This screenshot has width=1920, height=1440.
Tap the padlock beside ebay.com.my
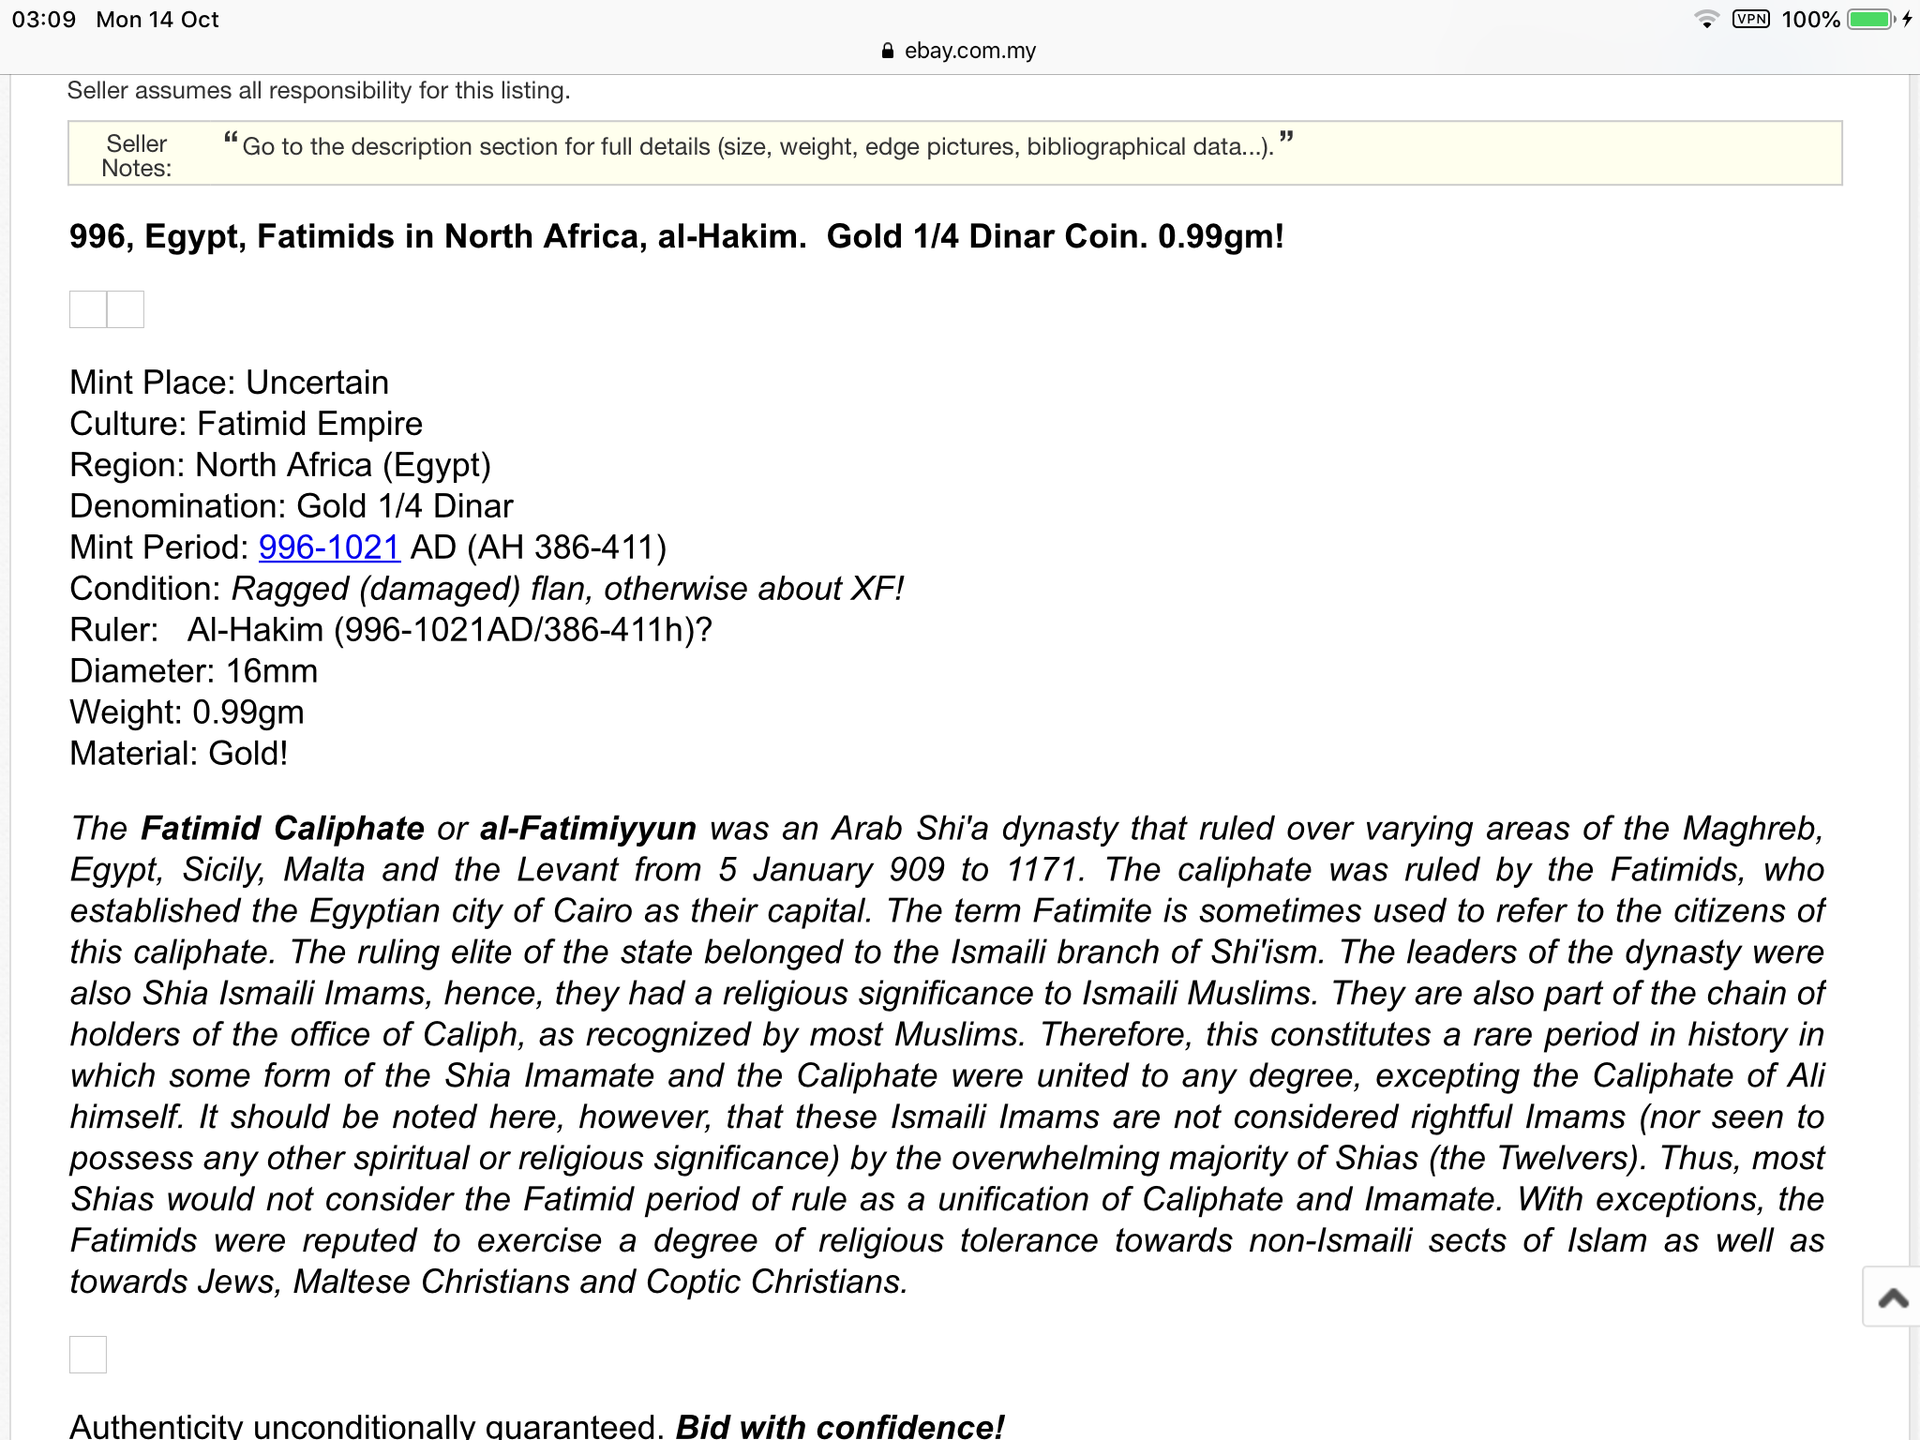pos(887,51)
